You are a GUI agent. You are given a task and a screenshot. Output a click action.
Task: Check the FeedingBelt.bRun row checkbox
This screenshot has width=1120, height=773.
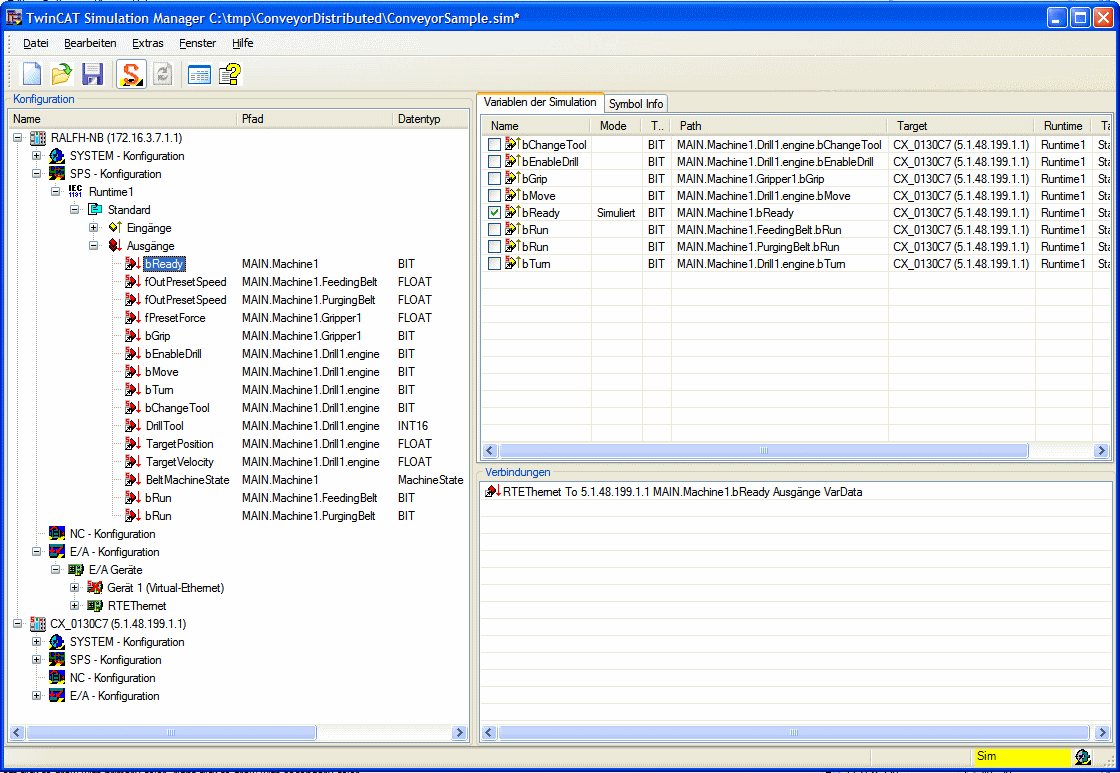(x=494, y=229)
